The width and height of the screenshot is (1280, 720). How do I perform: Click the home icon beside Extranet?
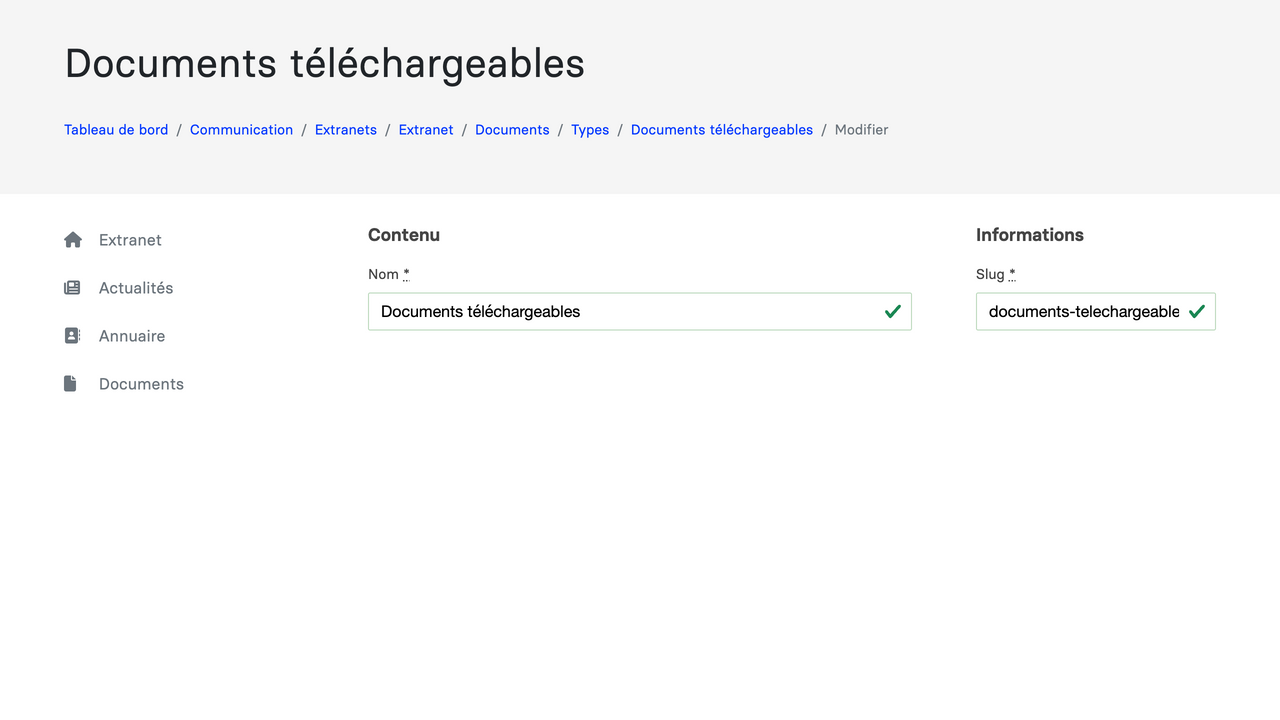coord(72,240)
